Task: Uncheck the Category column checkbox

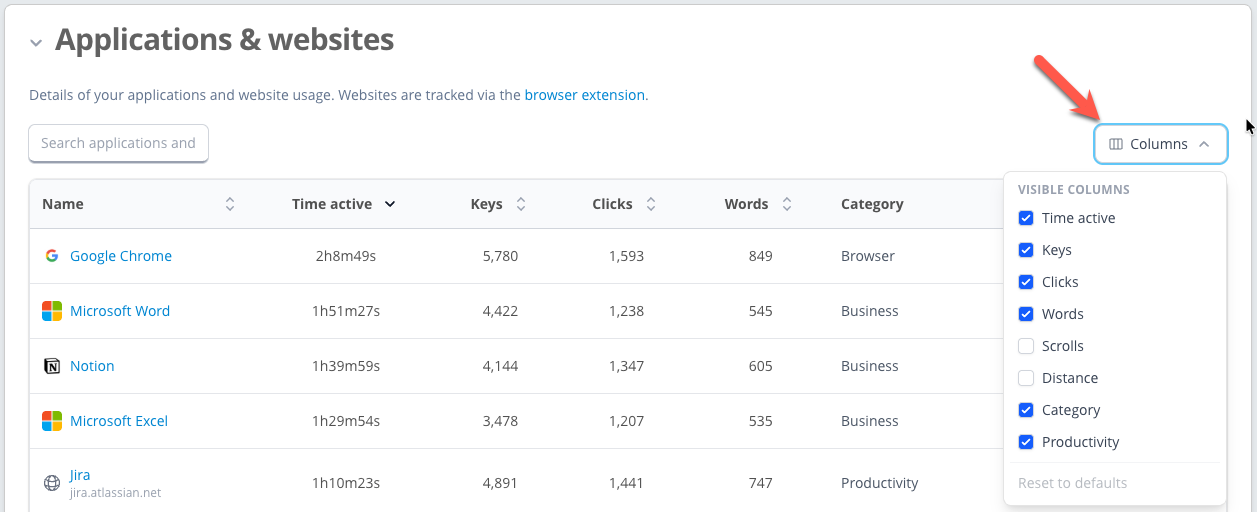Action: click(x=1026, y=410)
